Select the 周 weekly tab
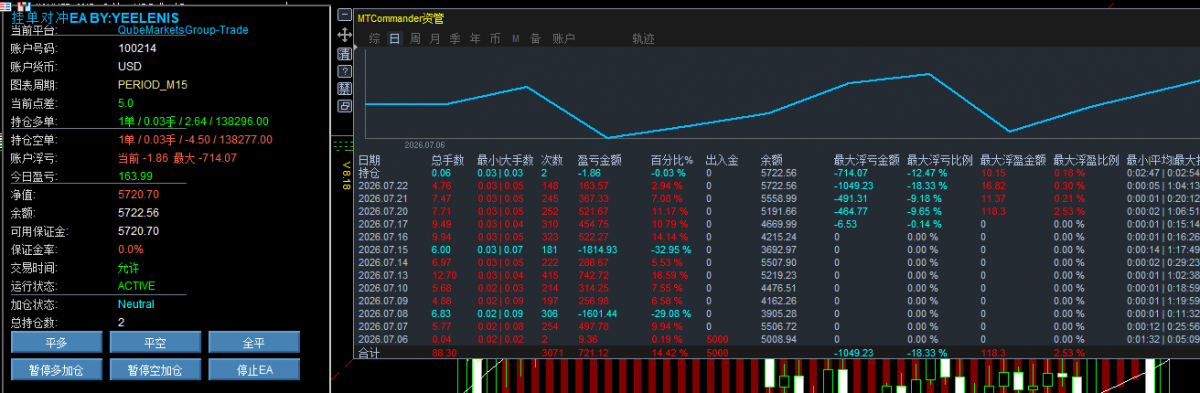Viewport: 1200px width, 393px height. tap(414, 39)
